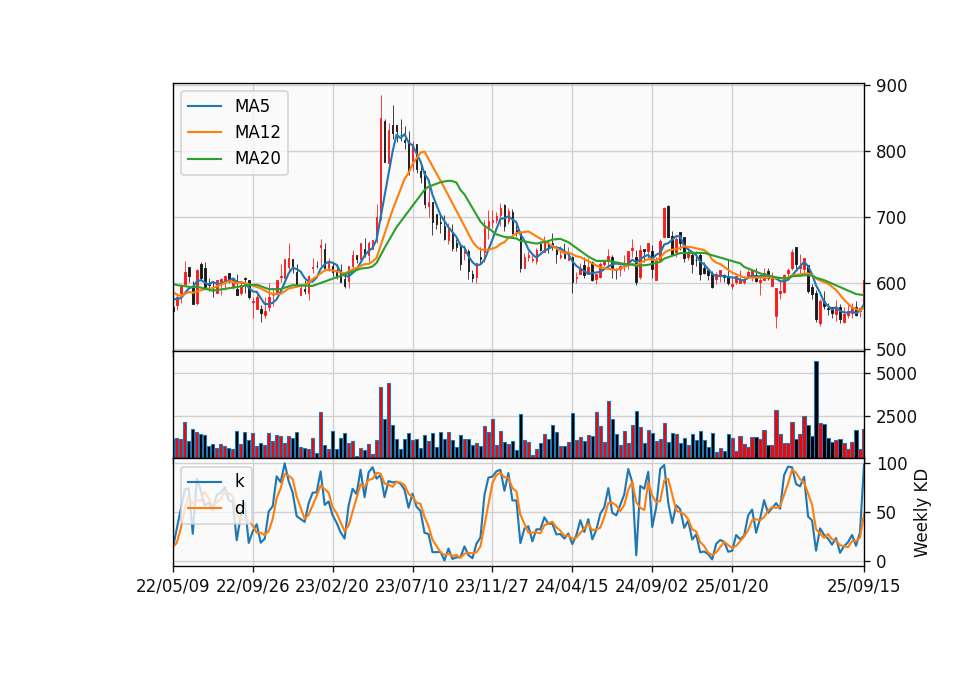Image resolution: width=960 pixels, height=690 pixels.
Task: Click the 25/09/15 date tick label
Action: [x=864, y=586]
